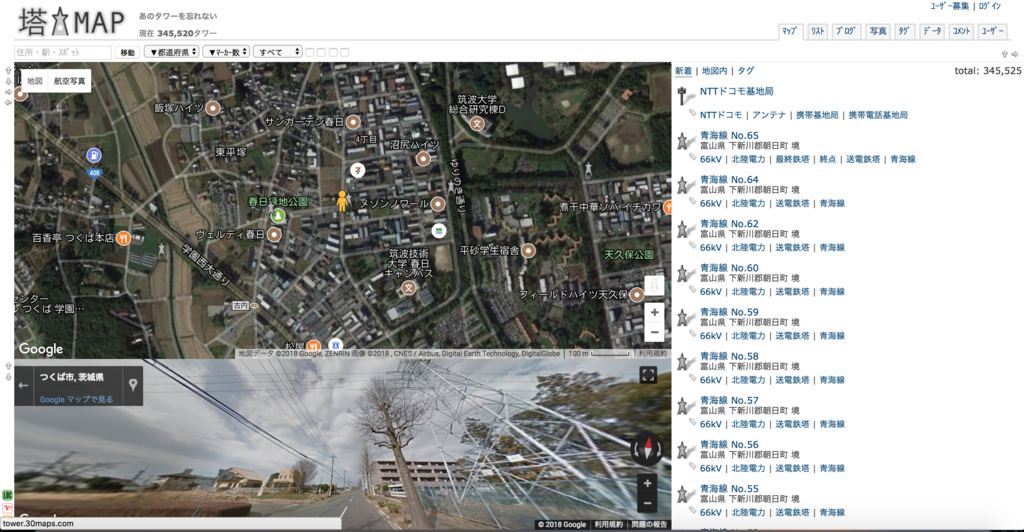The width and height of the screenshot is (1024, 532).
Task: Open the リスト tab
Action: [818, 31]
